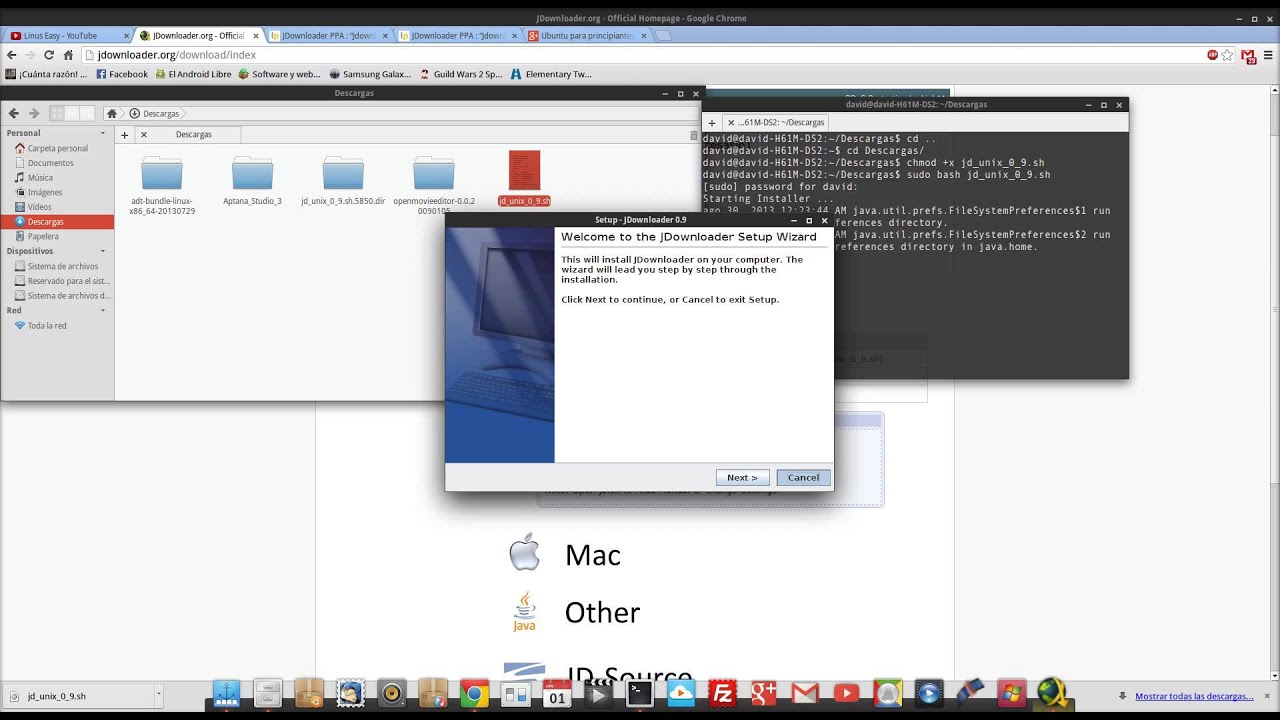Bookmark this page with star icon
Image resolution: width=1280 pixels, height=720 pixels.
[1227, 55]
